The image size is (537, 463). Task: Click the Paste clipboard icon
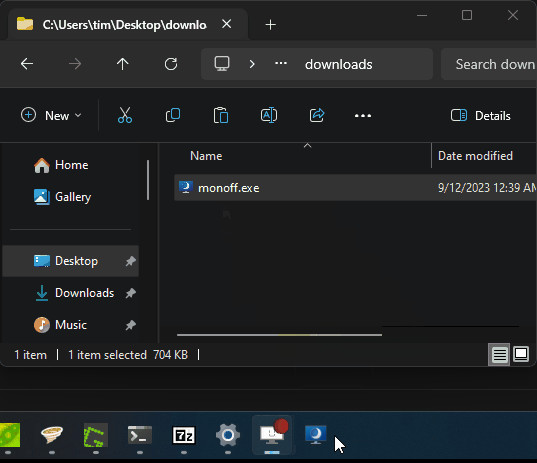coord(221,115)
